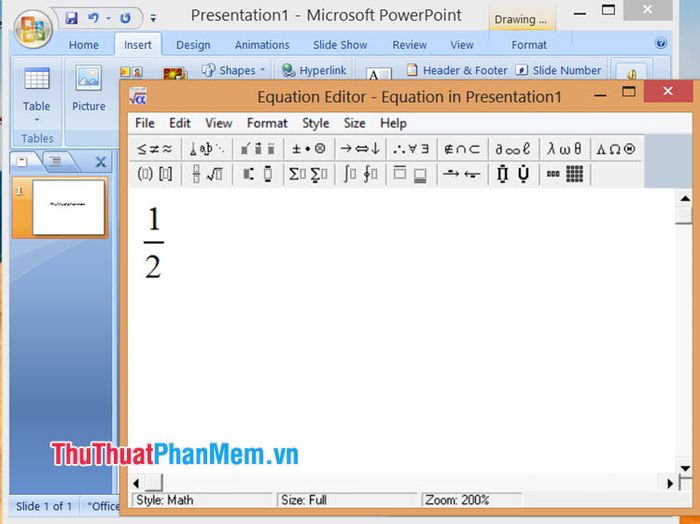This screenshot has width=700, height=524.
Task: Click the fraction numerator 1
Action: click(x=154, y=219)
